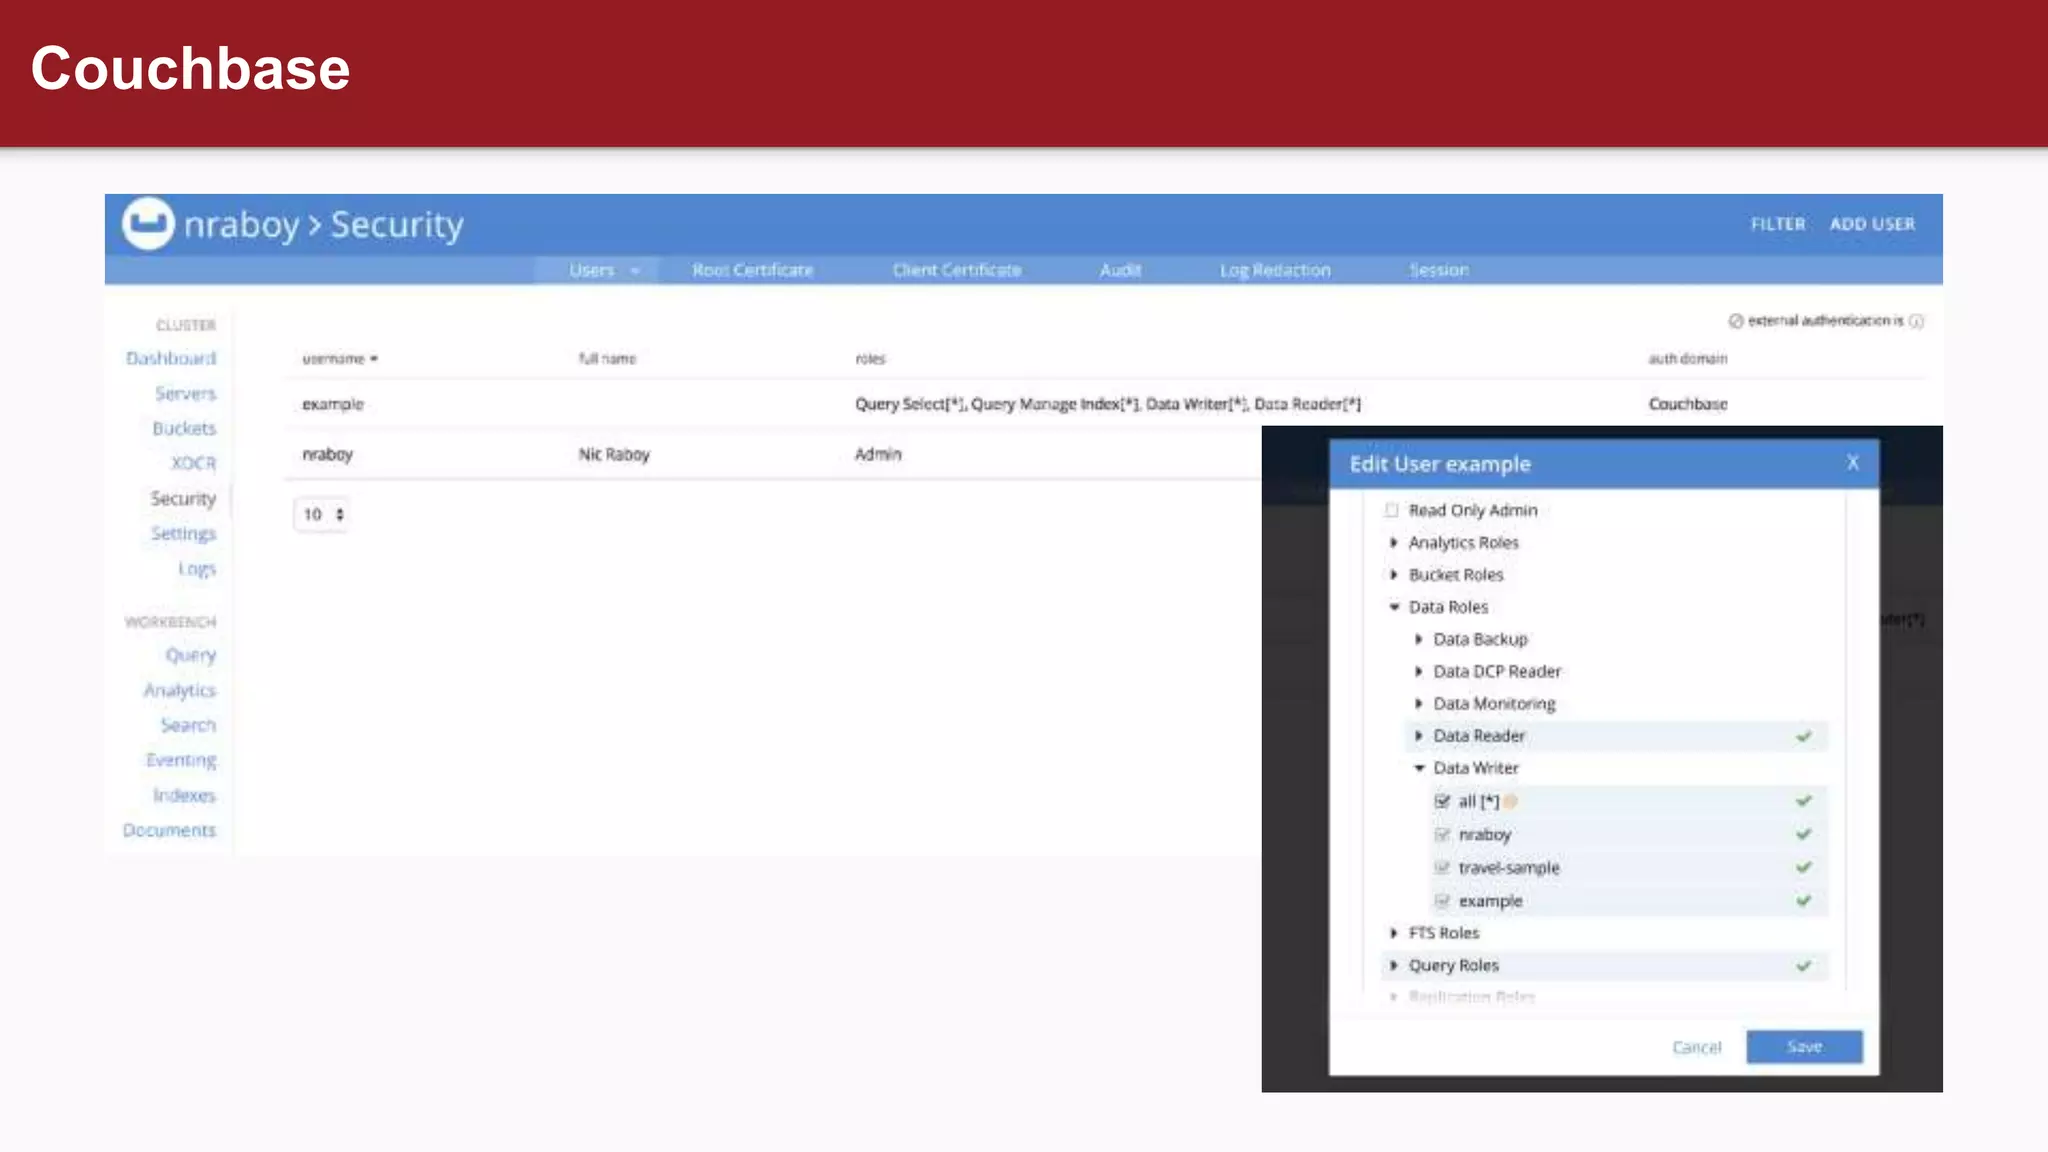Viewport: 2048px width, 1152px height.
Task: Click green checkmark on Query Roles row
Action: tap(1804, 966)
